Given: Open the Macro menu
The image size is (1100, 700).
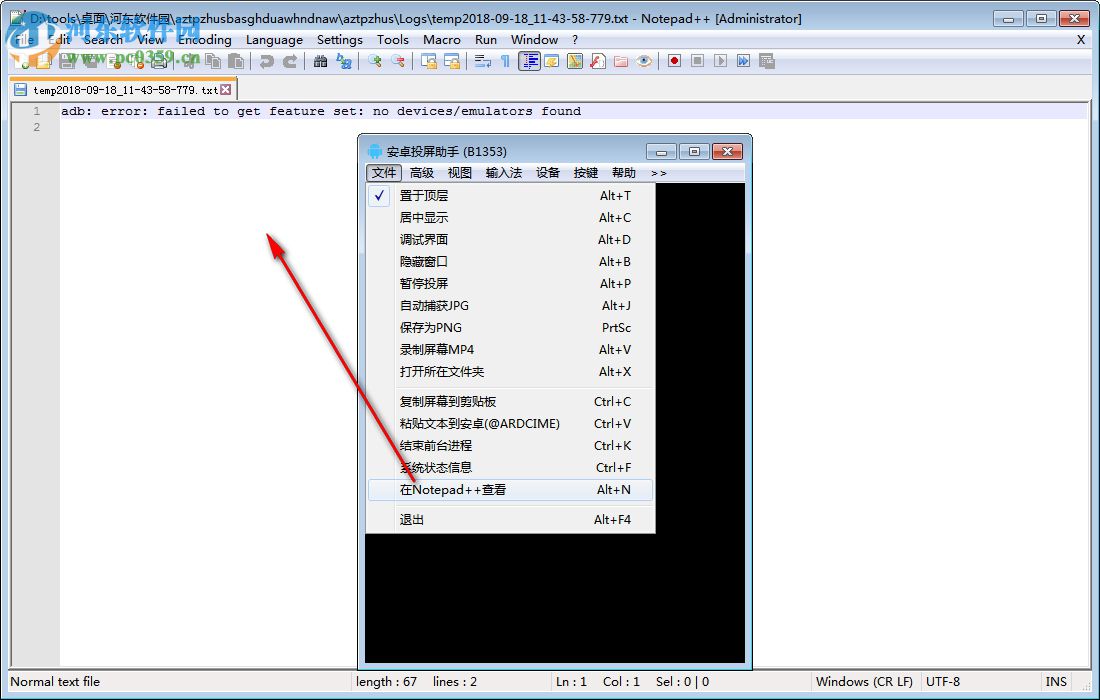Looking at the screenshot, I should point(442,40).
